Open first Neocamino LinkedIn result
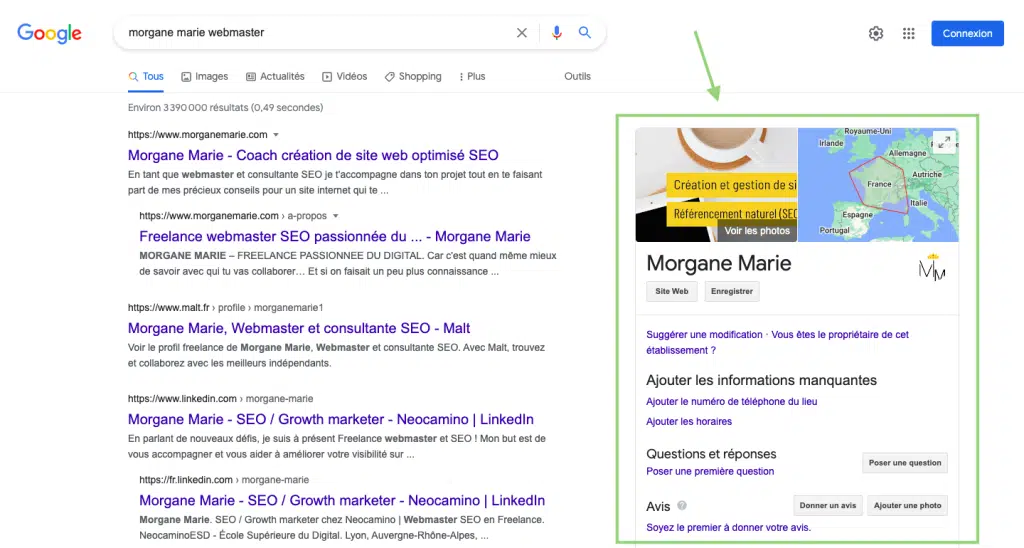The image size is (1024, 548). [x=330, y=419]
